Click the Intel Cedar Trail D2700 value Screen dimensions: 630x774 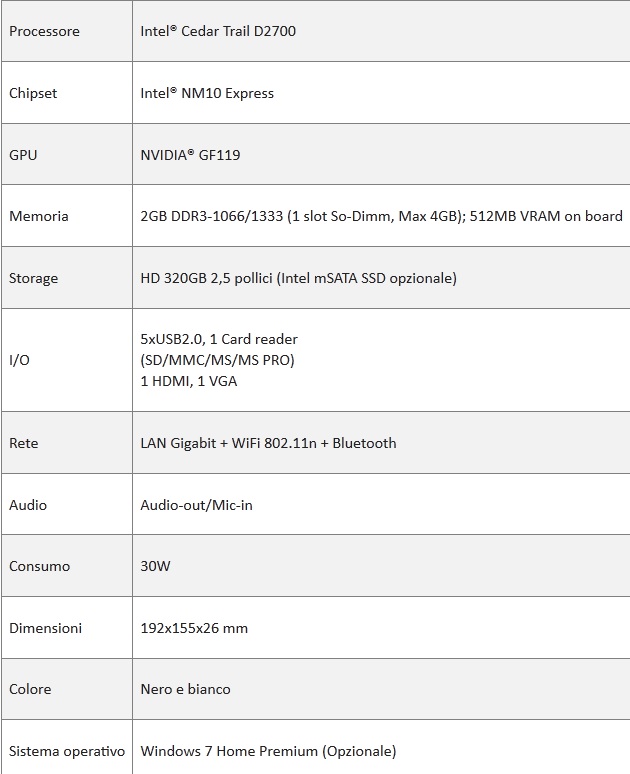[218, 31]
